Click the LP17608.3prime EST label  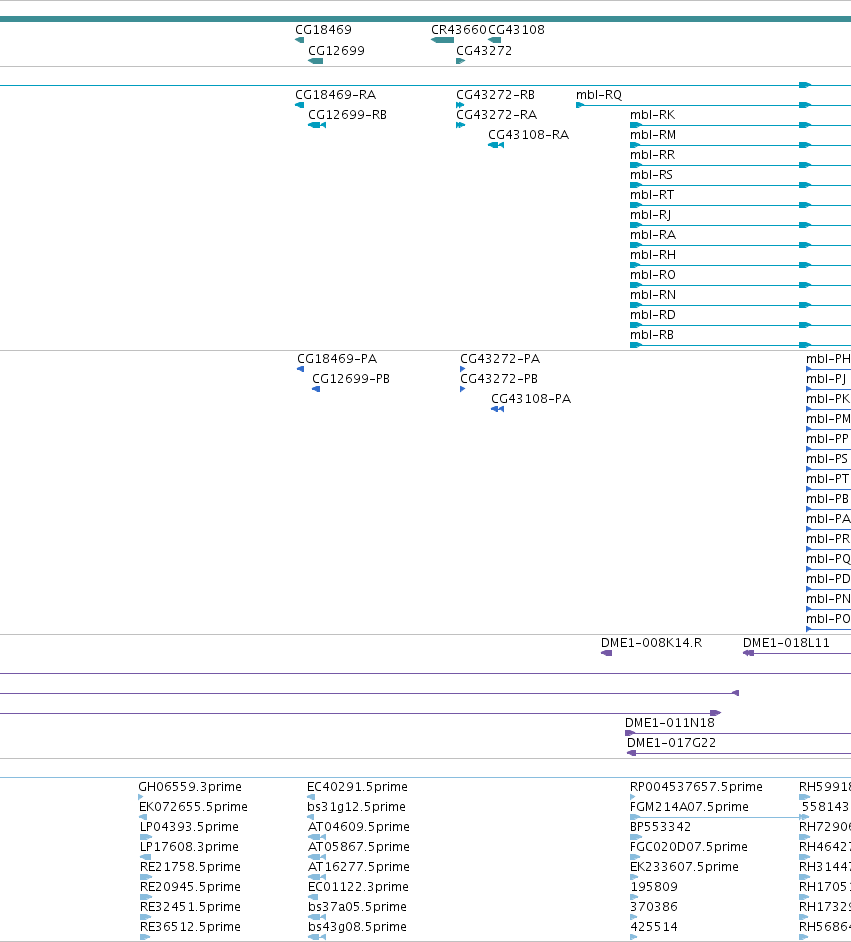[x=189, y=846]
